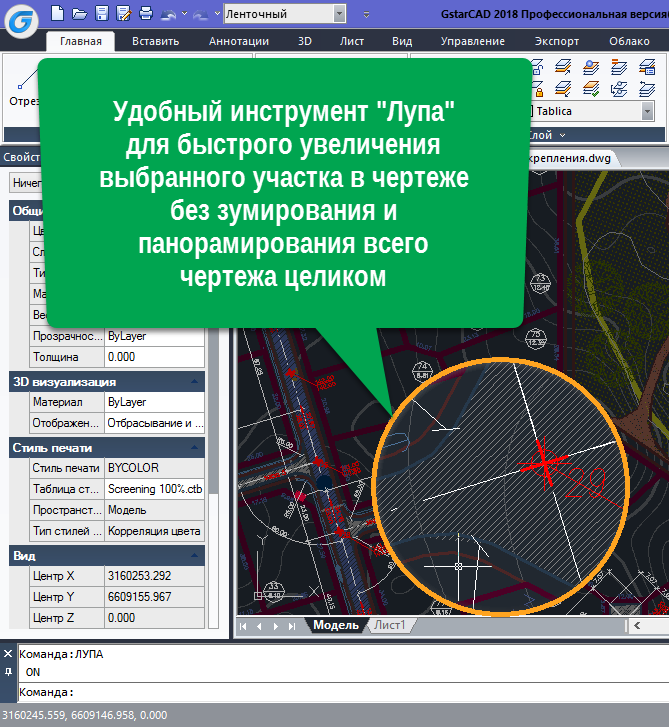Switch to the 3D ribbon tab
Screen dimensions: 669x727
pos(305,41)
